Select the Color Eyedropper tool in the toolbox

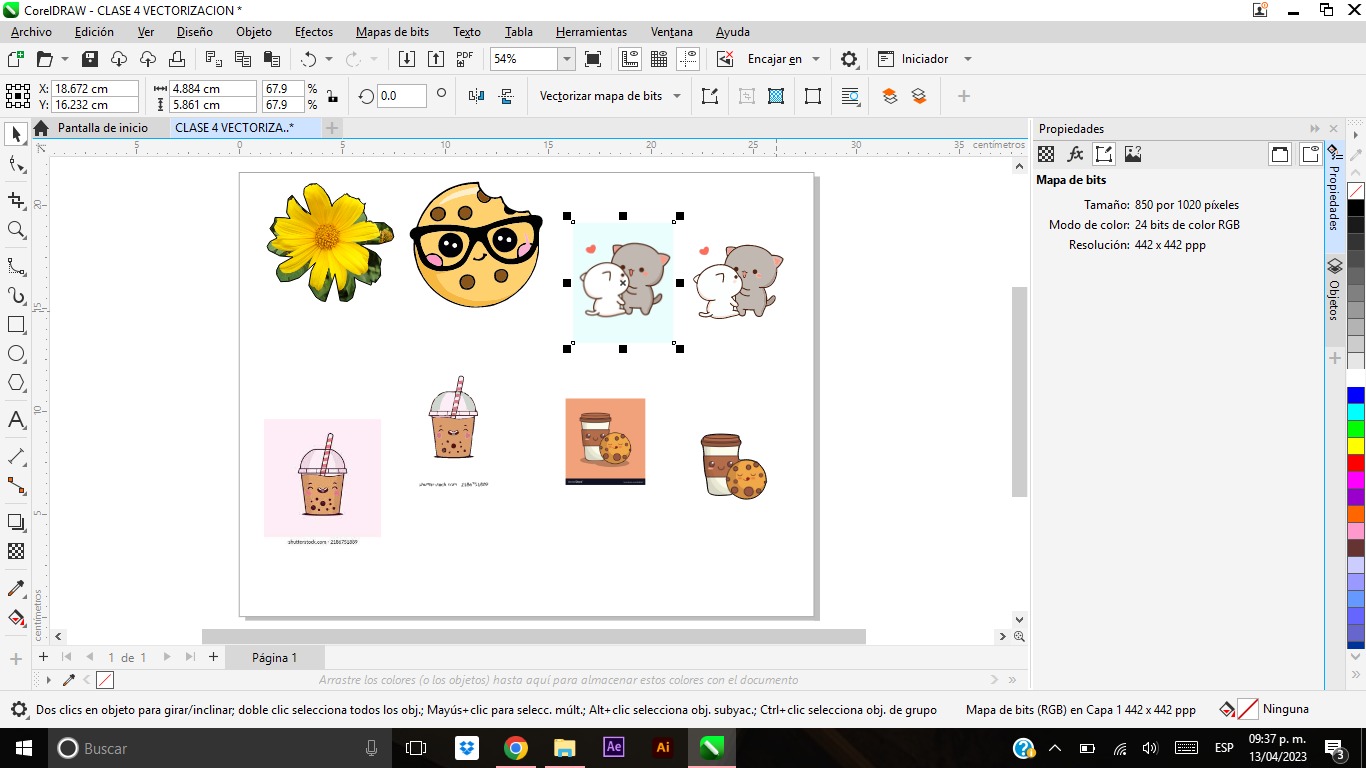16,588
